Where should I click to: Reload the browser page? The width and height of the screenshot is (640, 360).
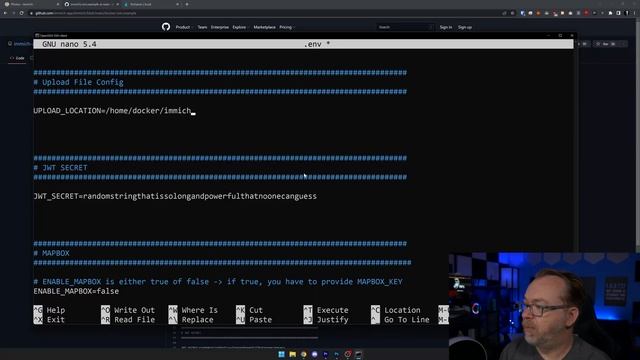(x=22, y=13)
